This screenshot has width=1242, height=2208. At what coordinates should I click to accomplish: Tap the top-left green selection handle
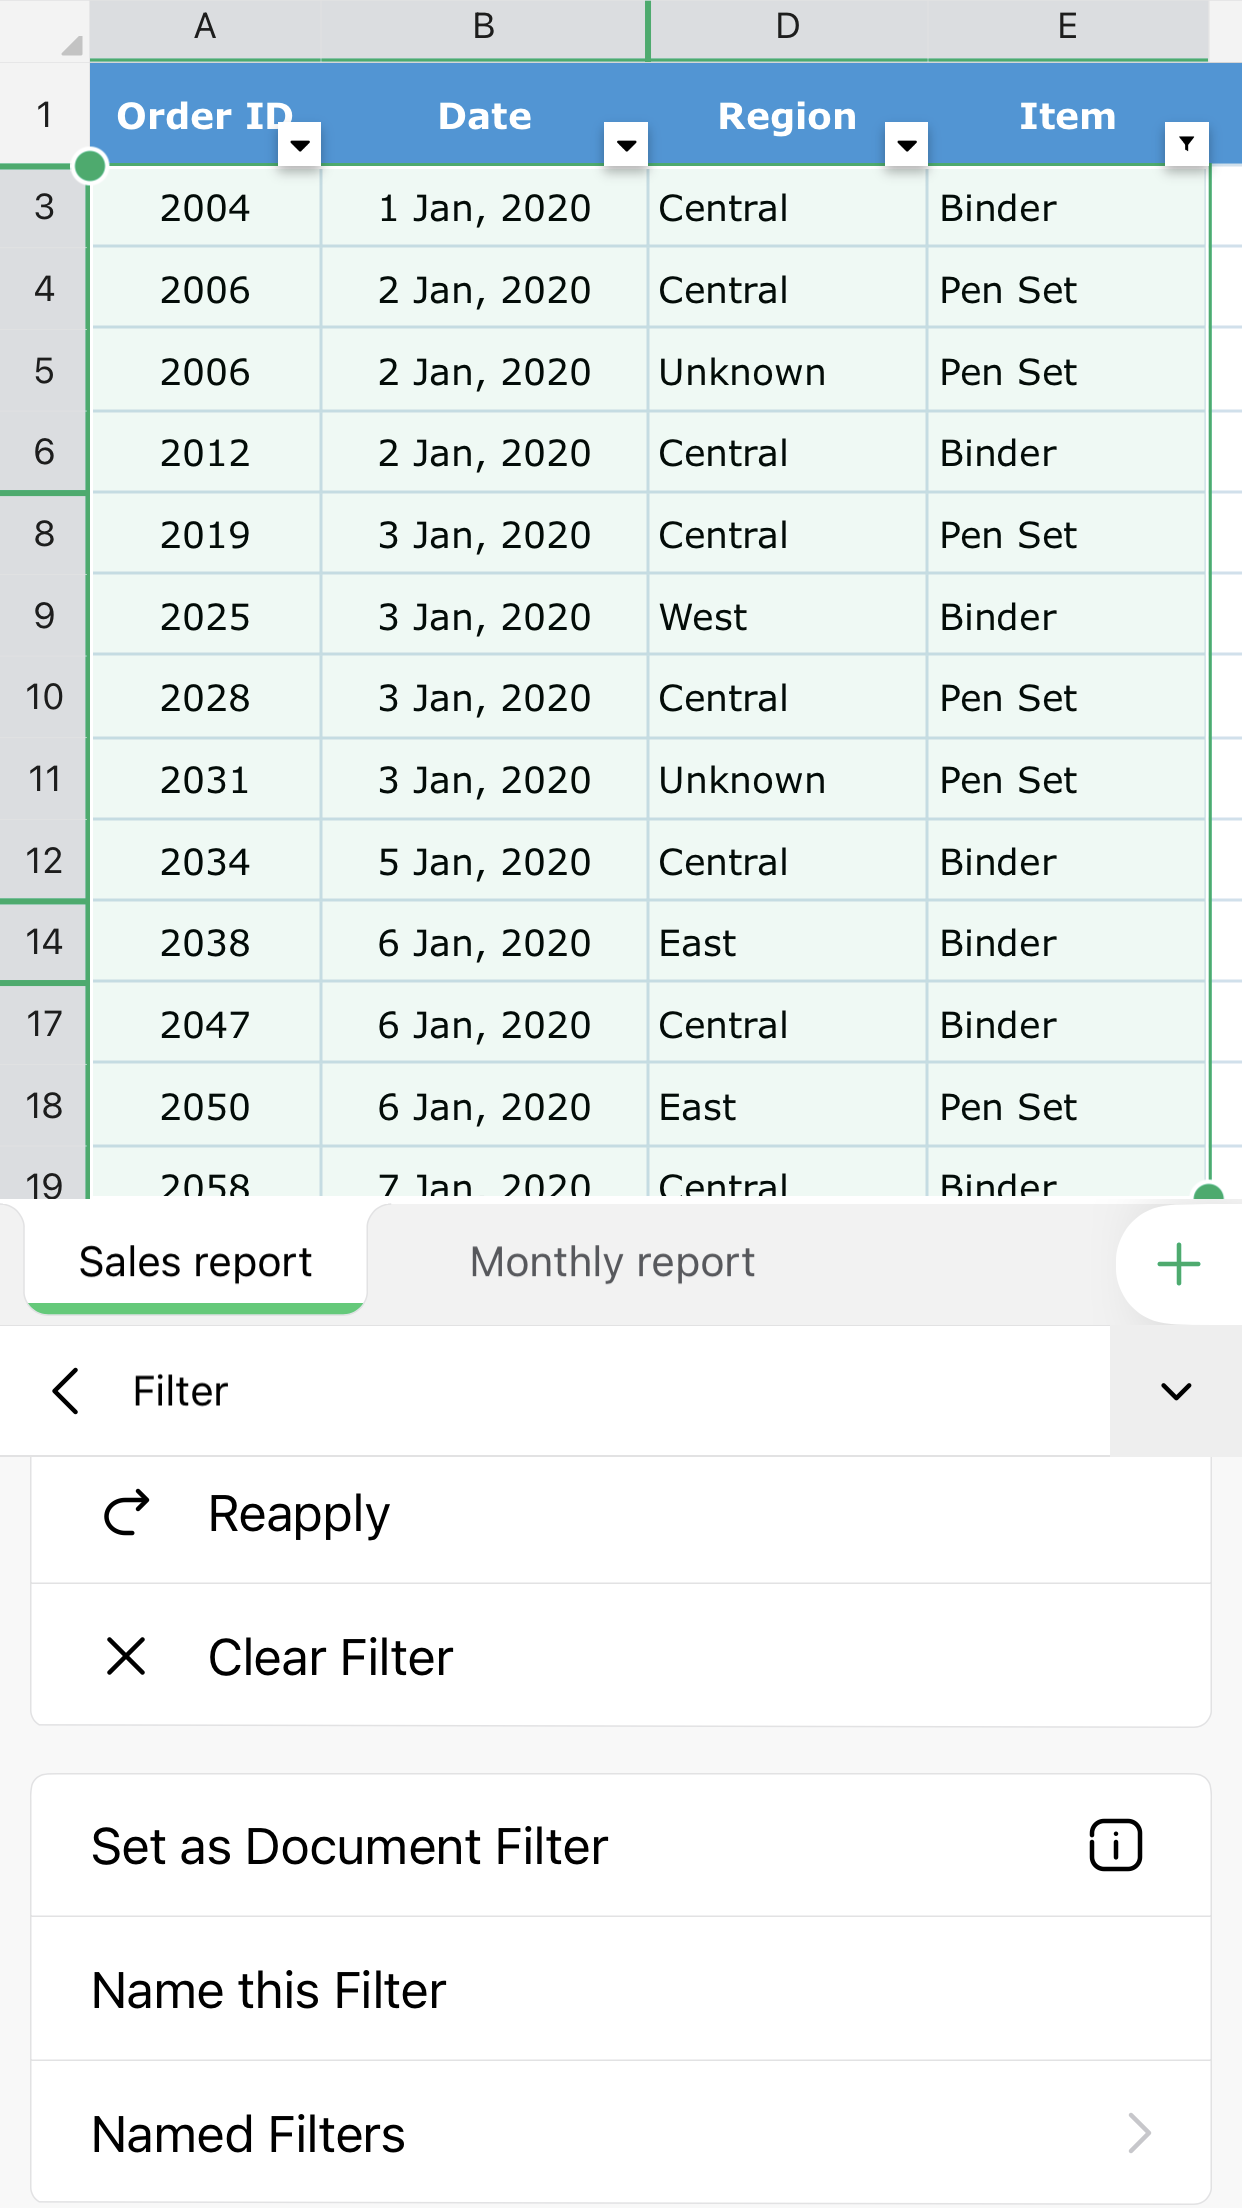coord(90,166)
